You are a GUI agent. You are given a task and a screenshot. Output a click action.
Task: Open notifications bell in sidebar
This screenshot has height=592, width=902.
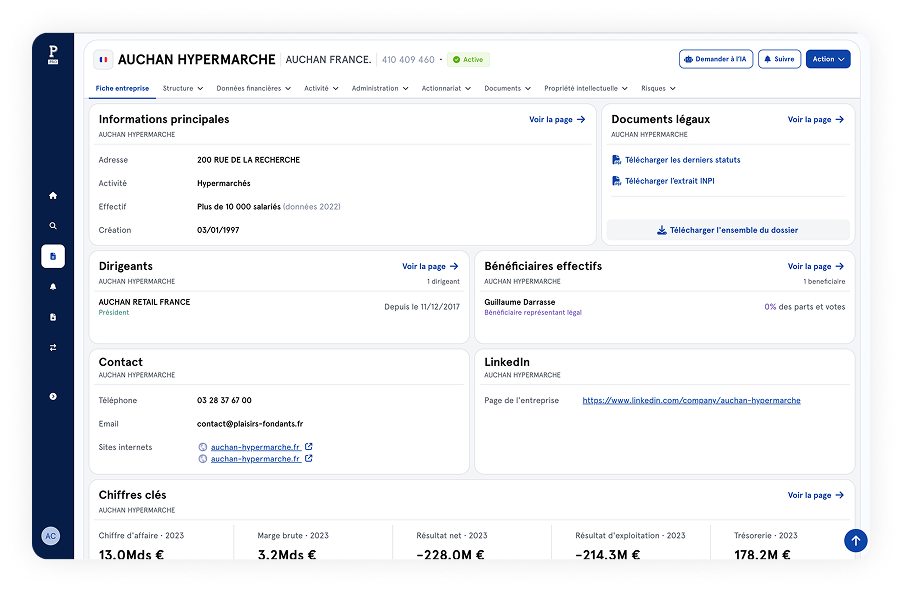pos(53,287)
